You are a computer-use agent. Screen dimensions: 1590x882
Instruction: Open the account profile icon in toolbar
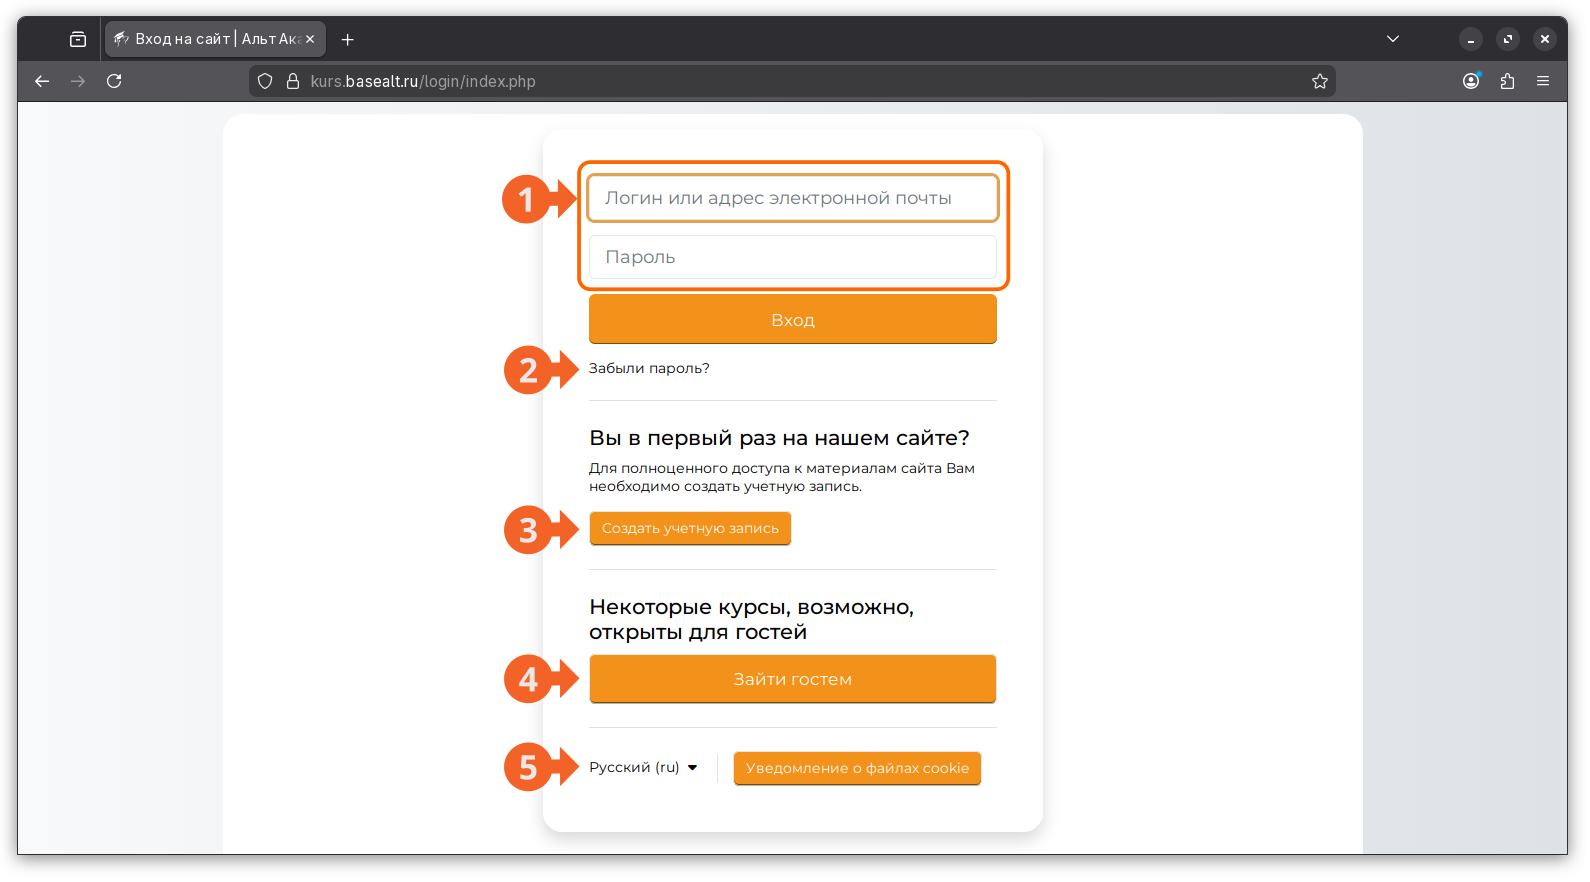[1470, 81]
